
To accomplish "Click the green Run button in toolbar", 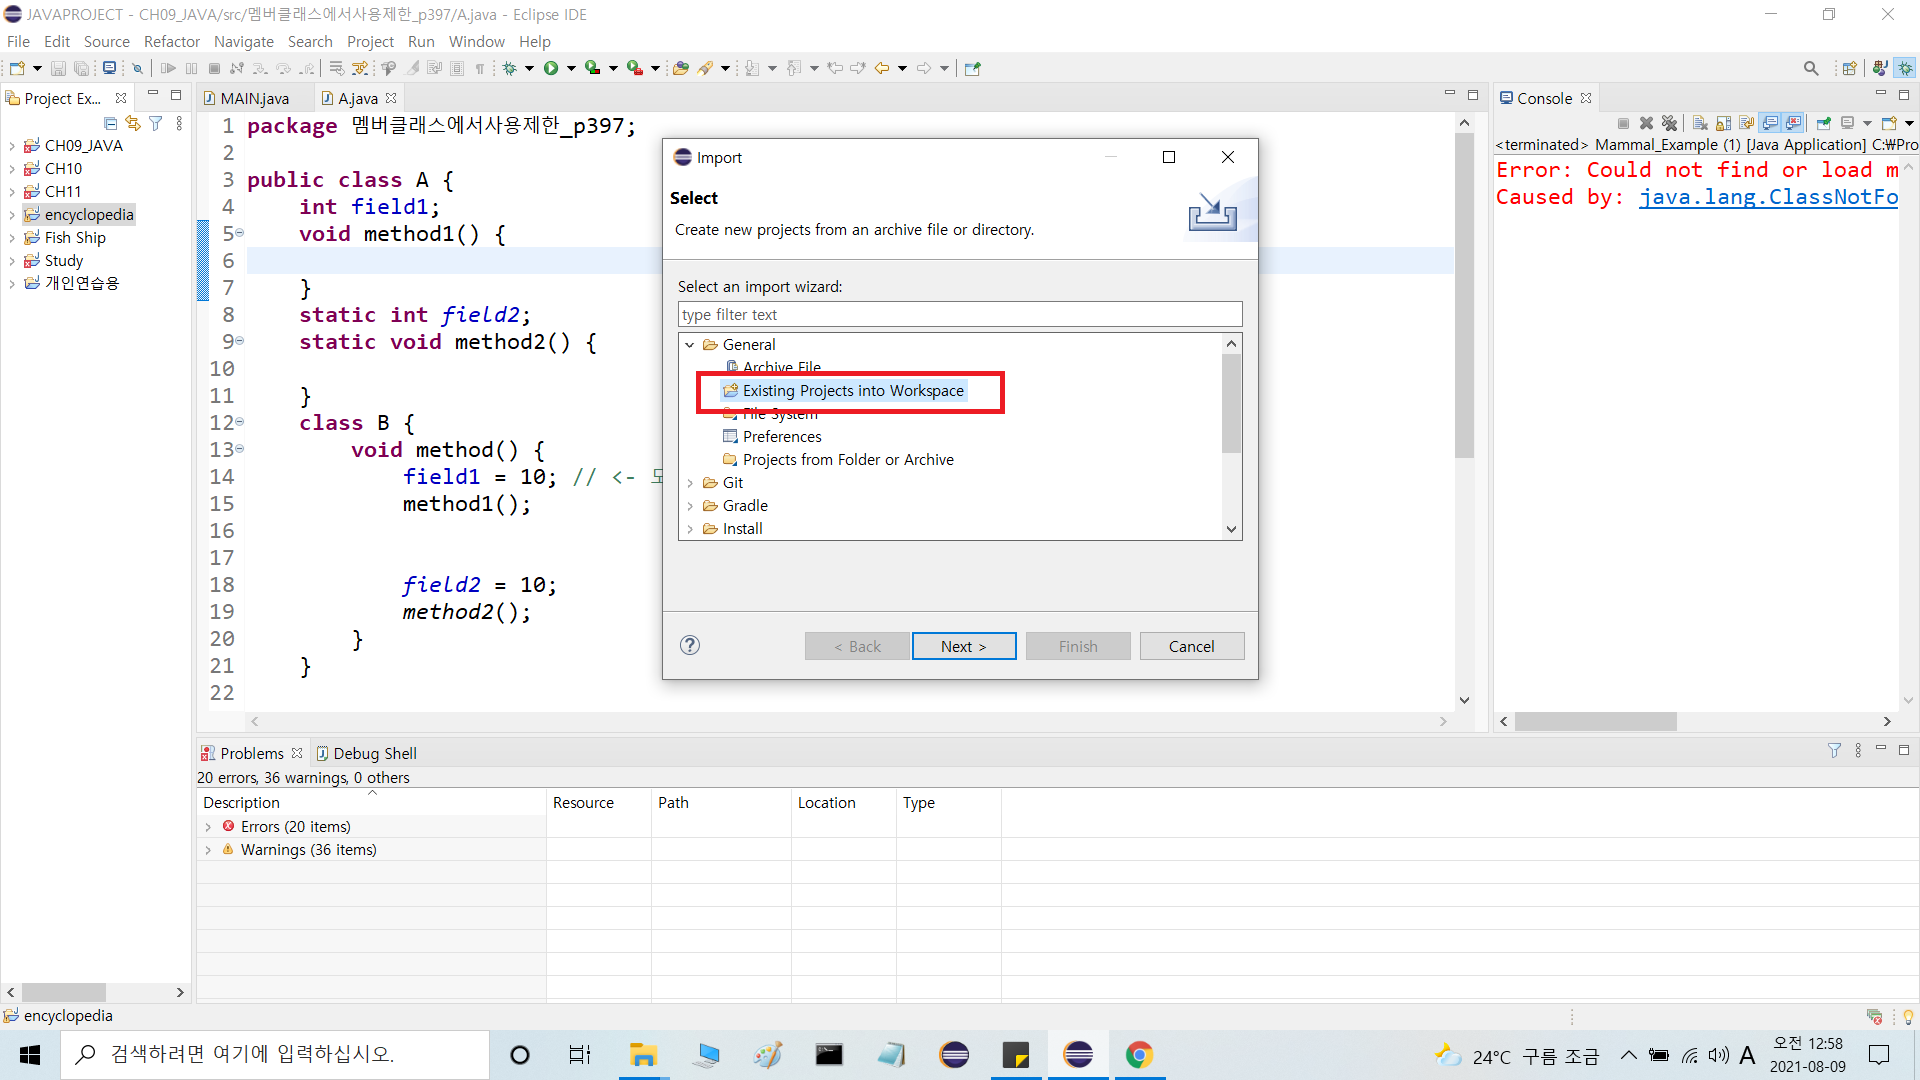I will pos(551,68).
